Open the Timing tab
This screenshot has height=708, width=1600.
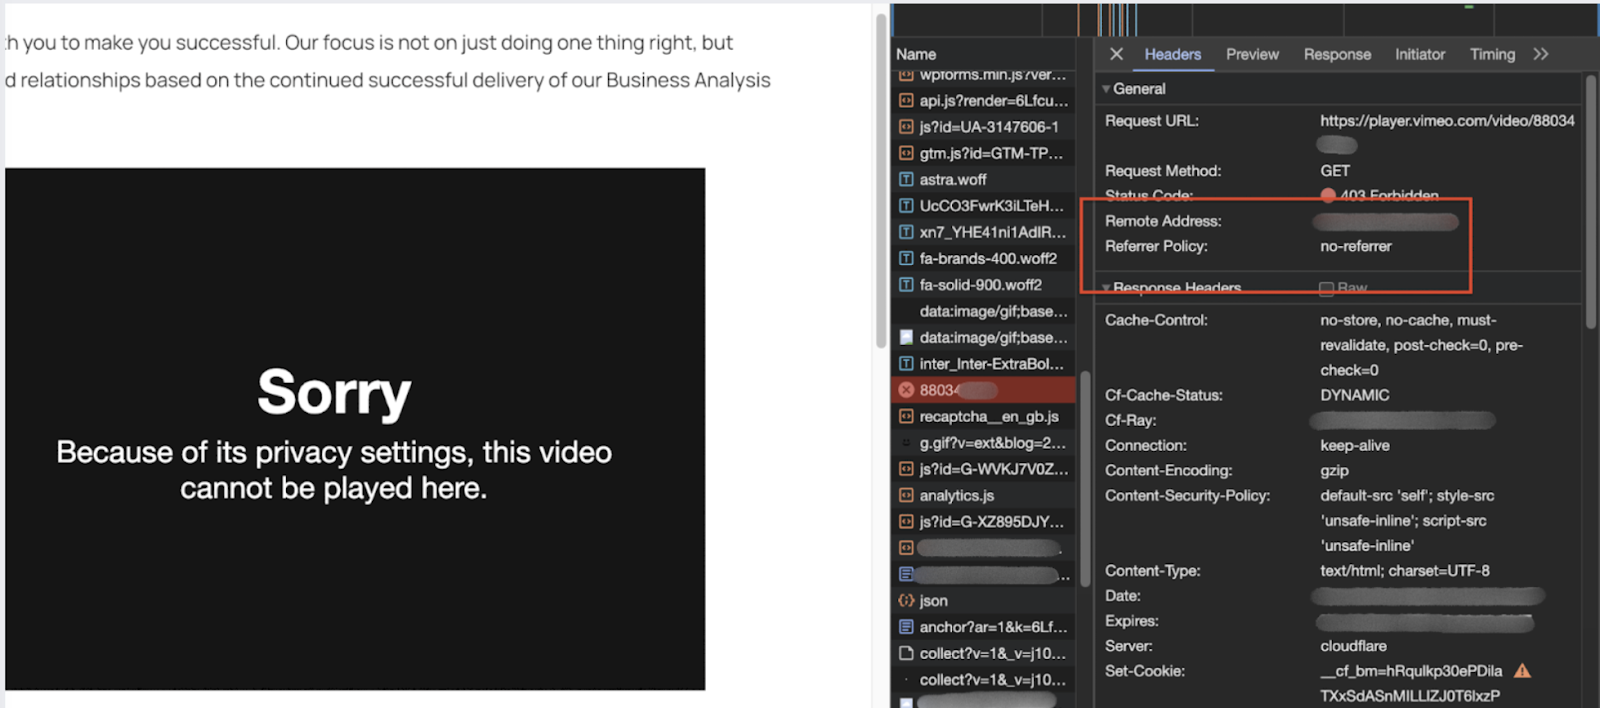(1492, 54)
